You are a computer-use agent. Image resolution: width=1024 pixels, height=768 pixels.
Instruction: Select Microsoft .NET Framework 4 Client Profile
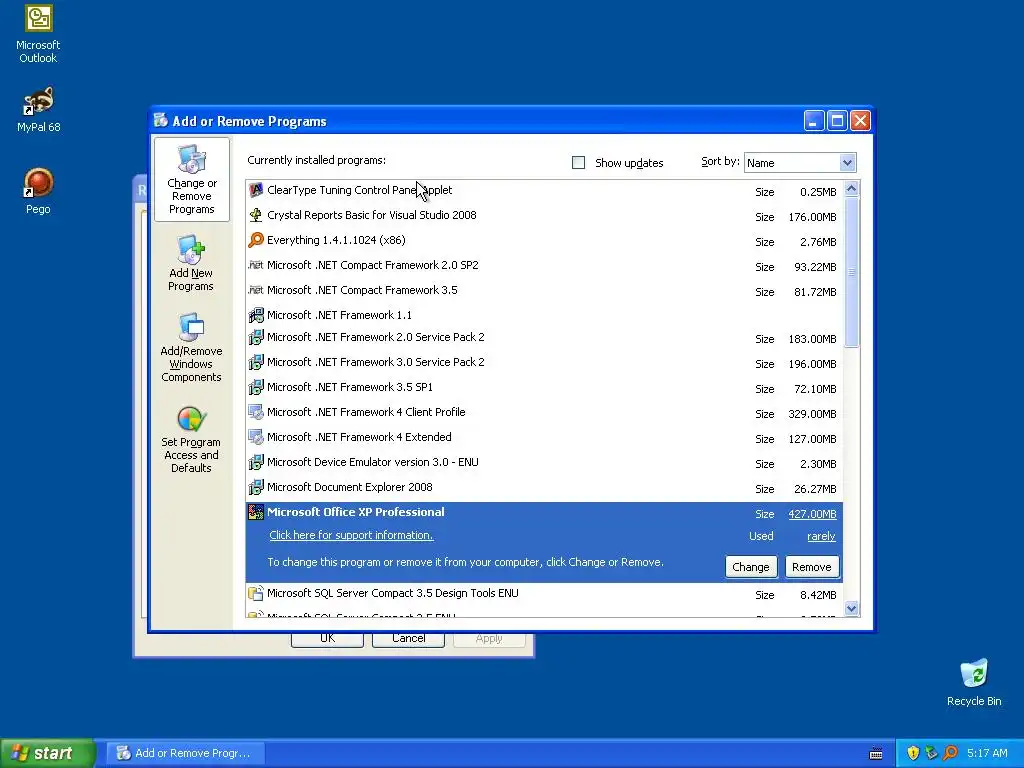(544, 412)
